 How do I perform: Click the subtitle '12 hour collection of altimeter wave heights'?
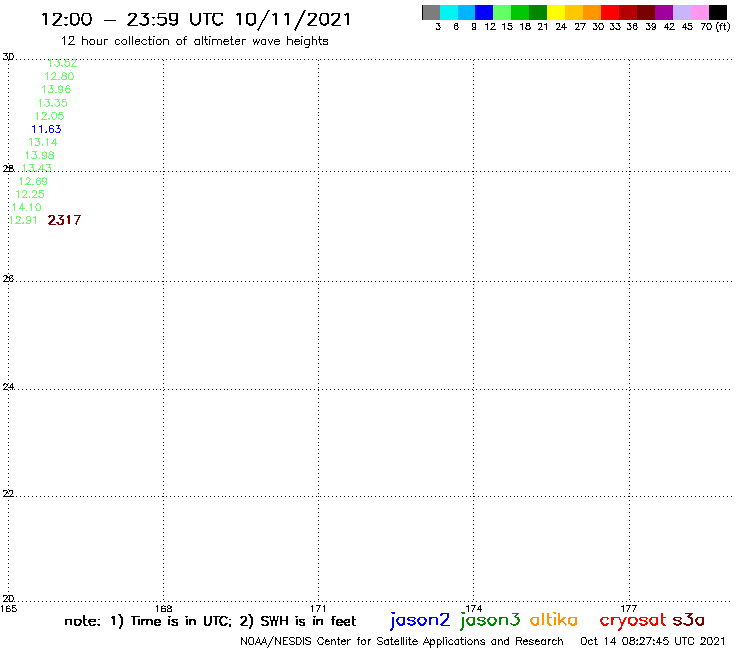(x=194, y=41)
